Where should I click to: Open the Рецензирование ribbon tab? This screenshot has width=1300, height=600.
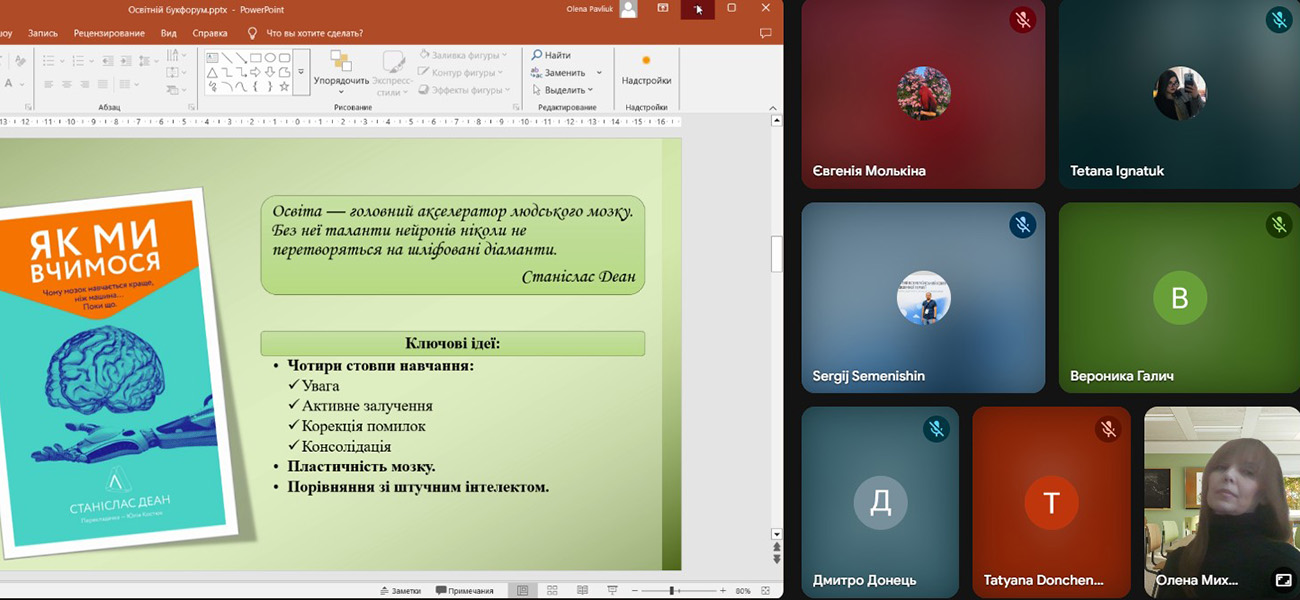coord(109,33)
